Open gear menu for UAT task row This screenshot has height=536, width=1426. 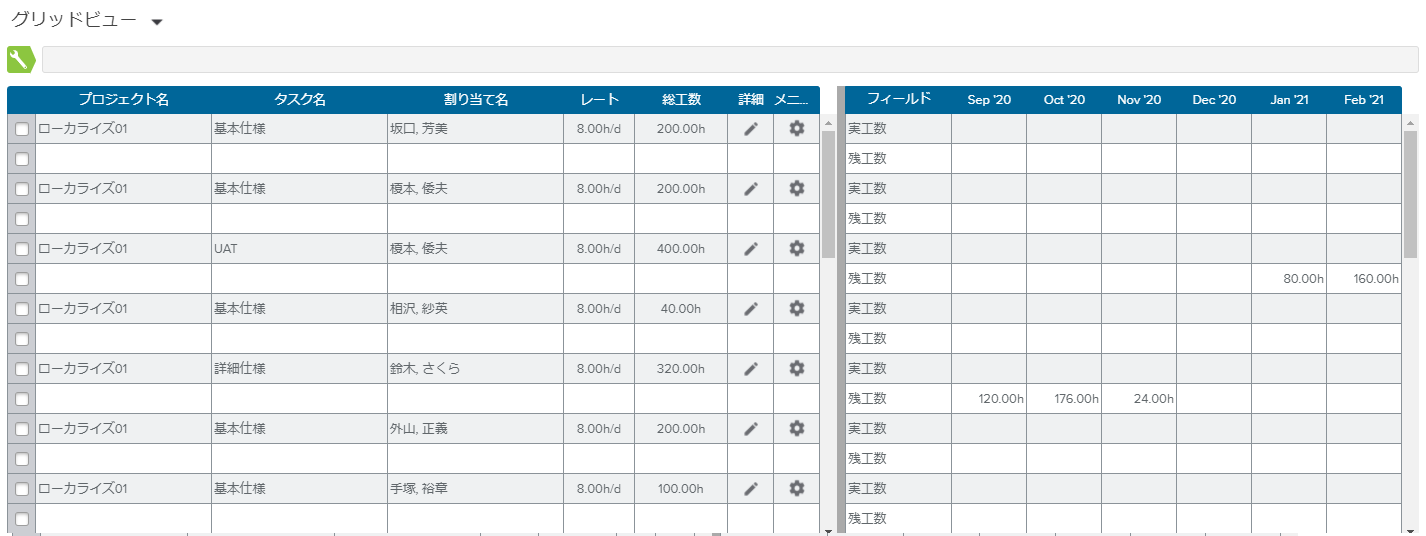(797, 249)
